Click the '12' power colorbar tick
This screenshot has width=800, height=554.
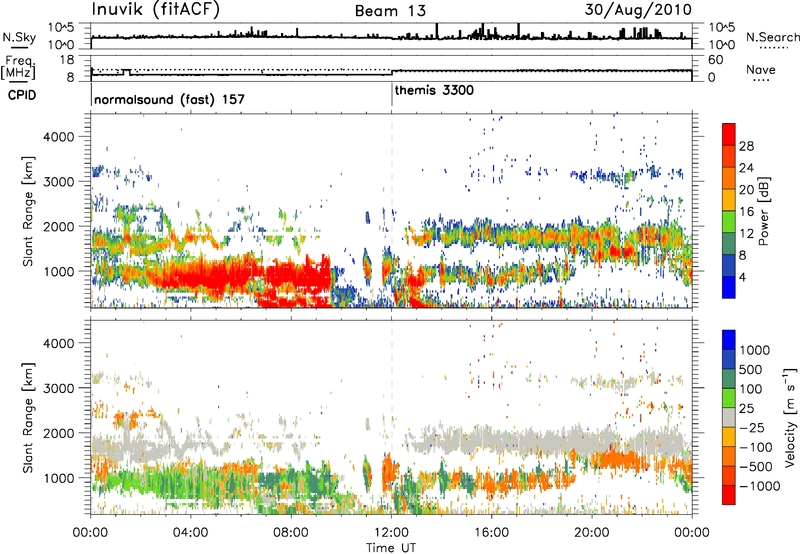click(746, 234)
